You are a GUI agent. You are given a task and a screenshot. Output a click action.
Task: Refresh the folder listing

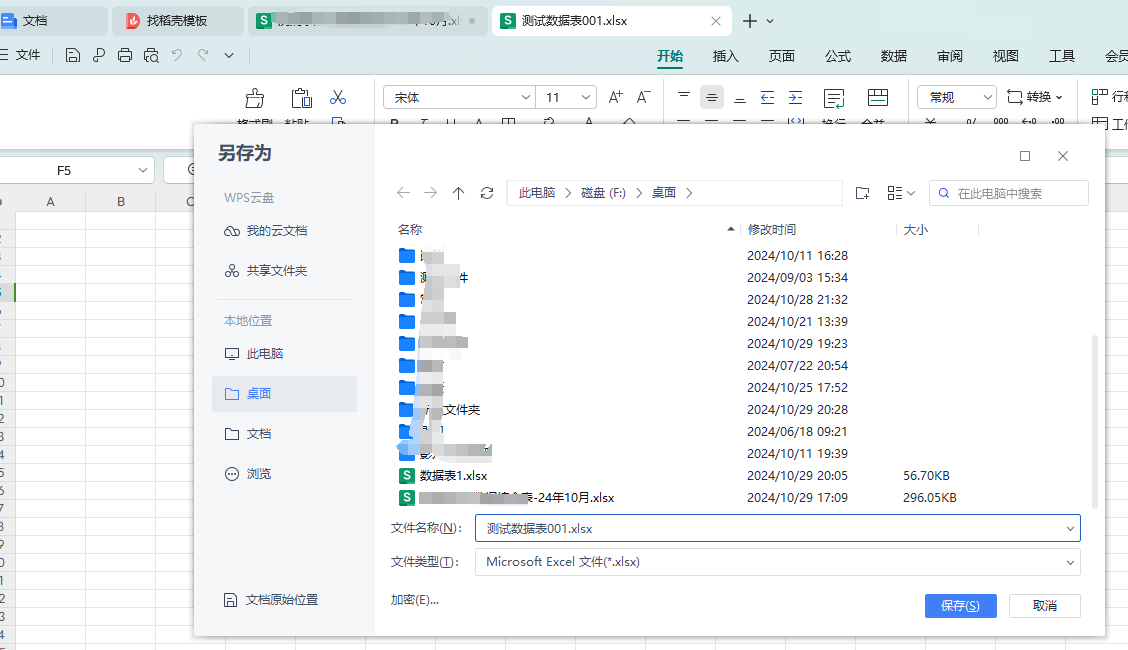pyautogui.click(x=487, y=193)
